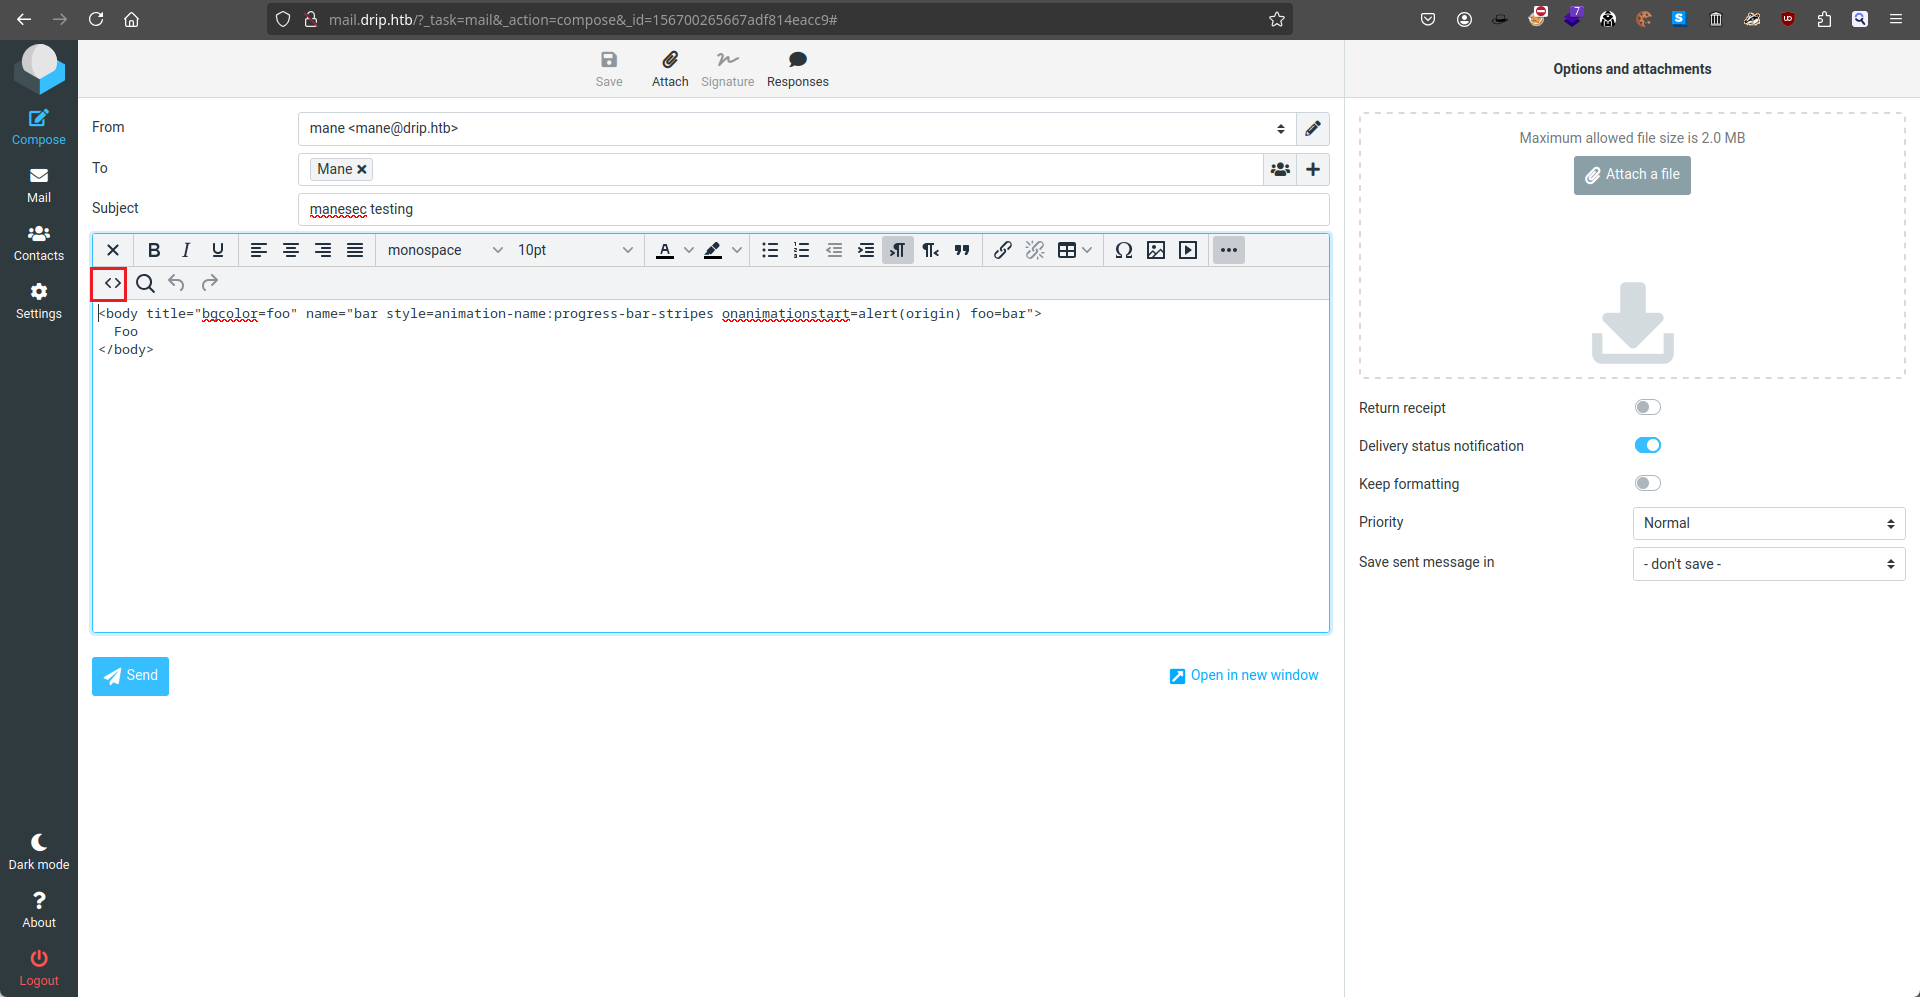Click the insert link icon
This screenshot has width=1920, height=997.
pyautogui.click(x=1002, y=250)
